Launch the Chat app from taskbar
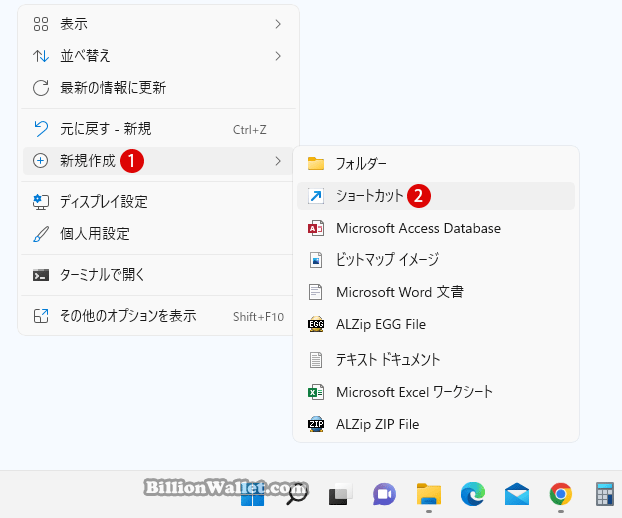Viewport: 622px width, 518px height. pos(384,494)
